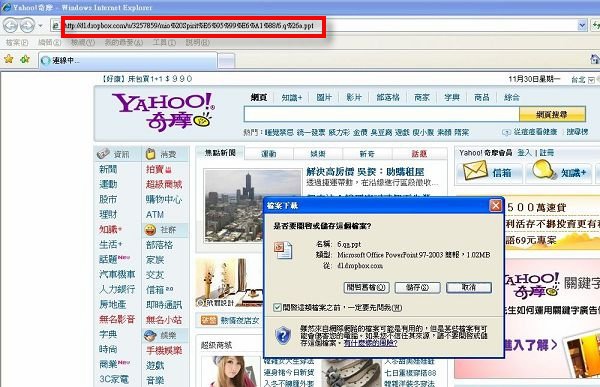Screen dimensions: 600x387
Task: Open the recent pages dropdown beside Forward
Action: [x=41, y=26]
